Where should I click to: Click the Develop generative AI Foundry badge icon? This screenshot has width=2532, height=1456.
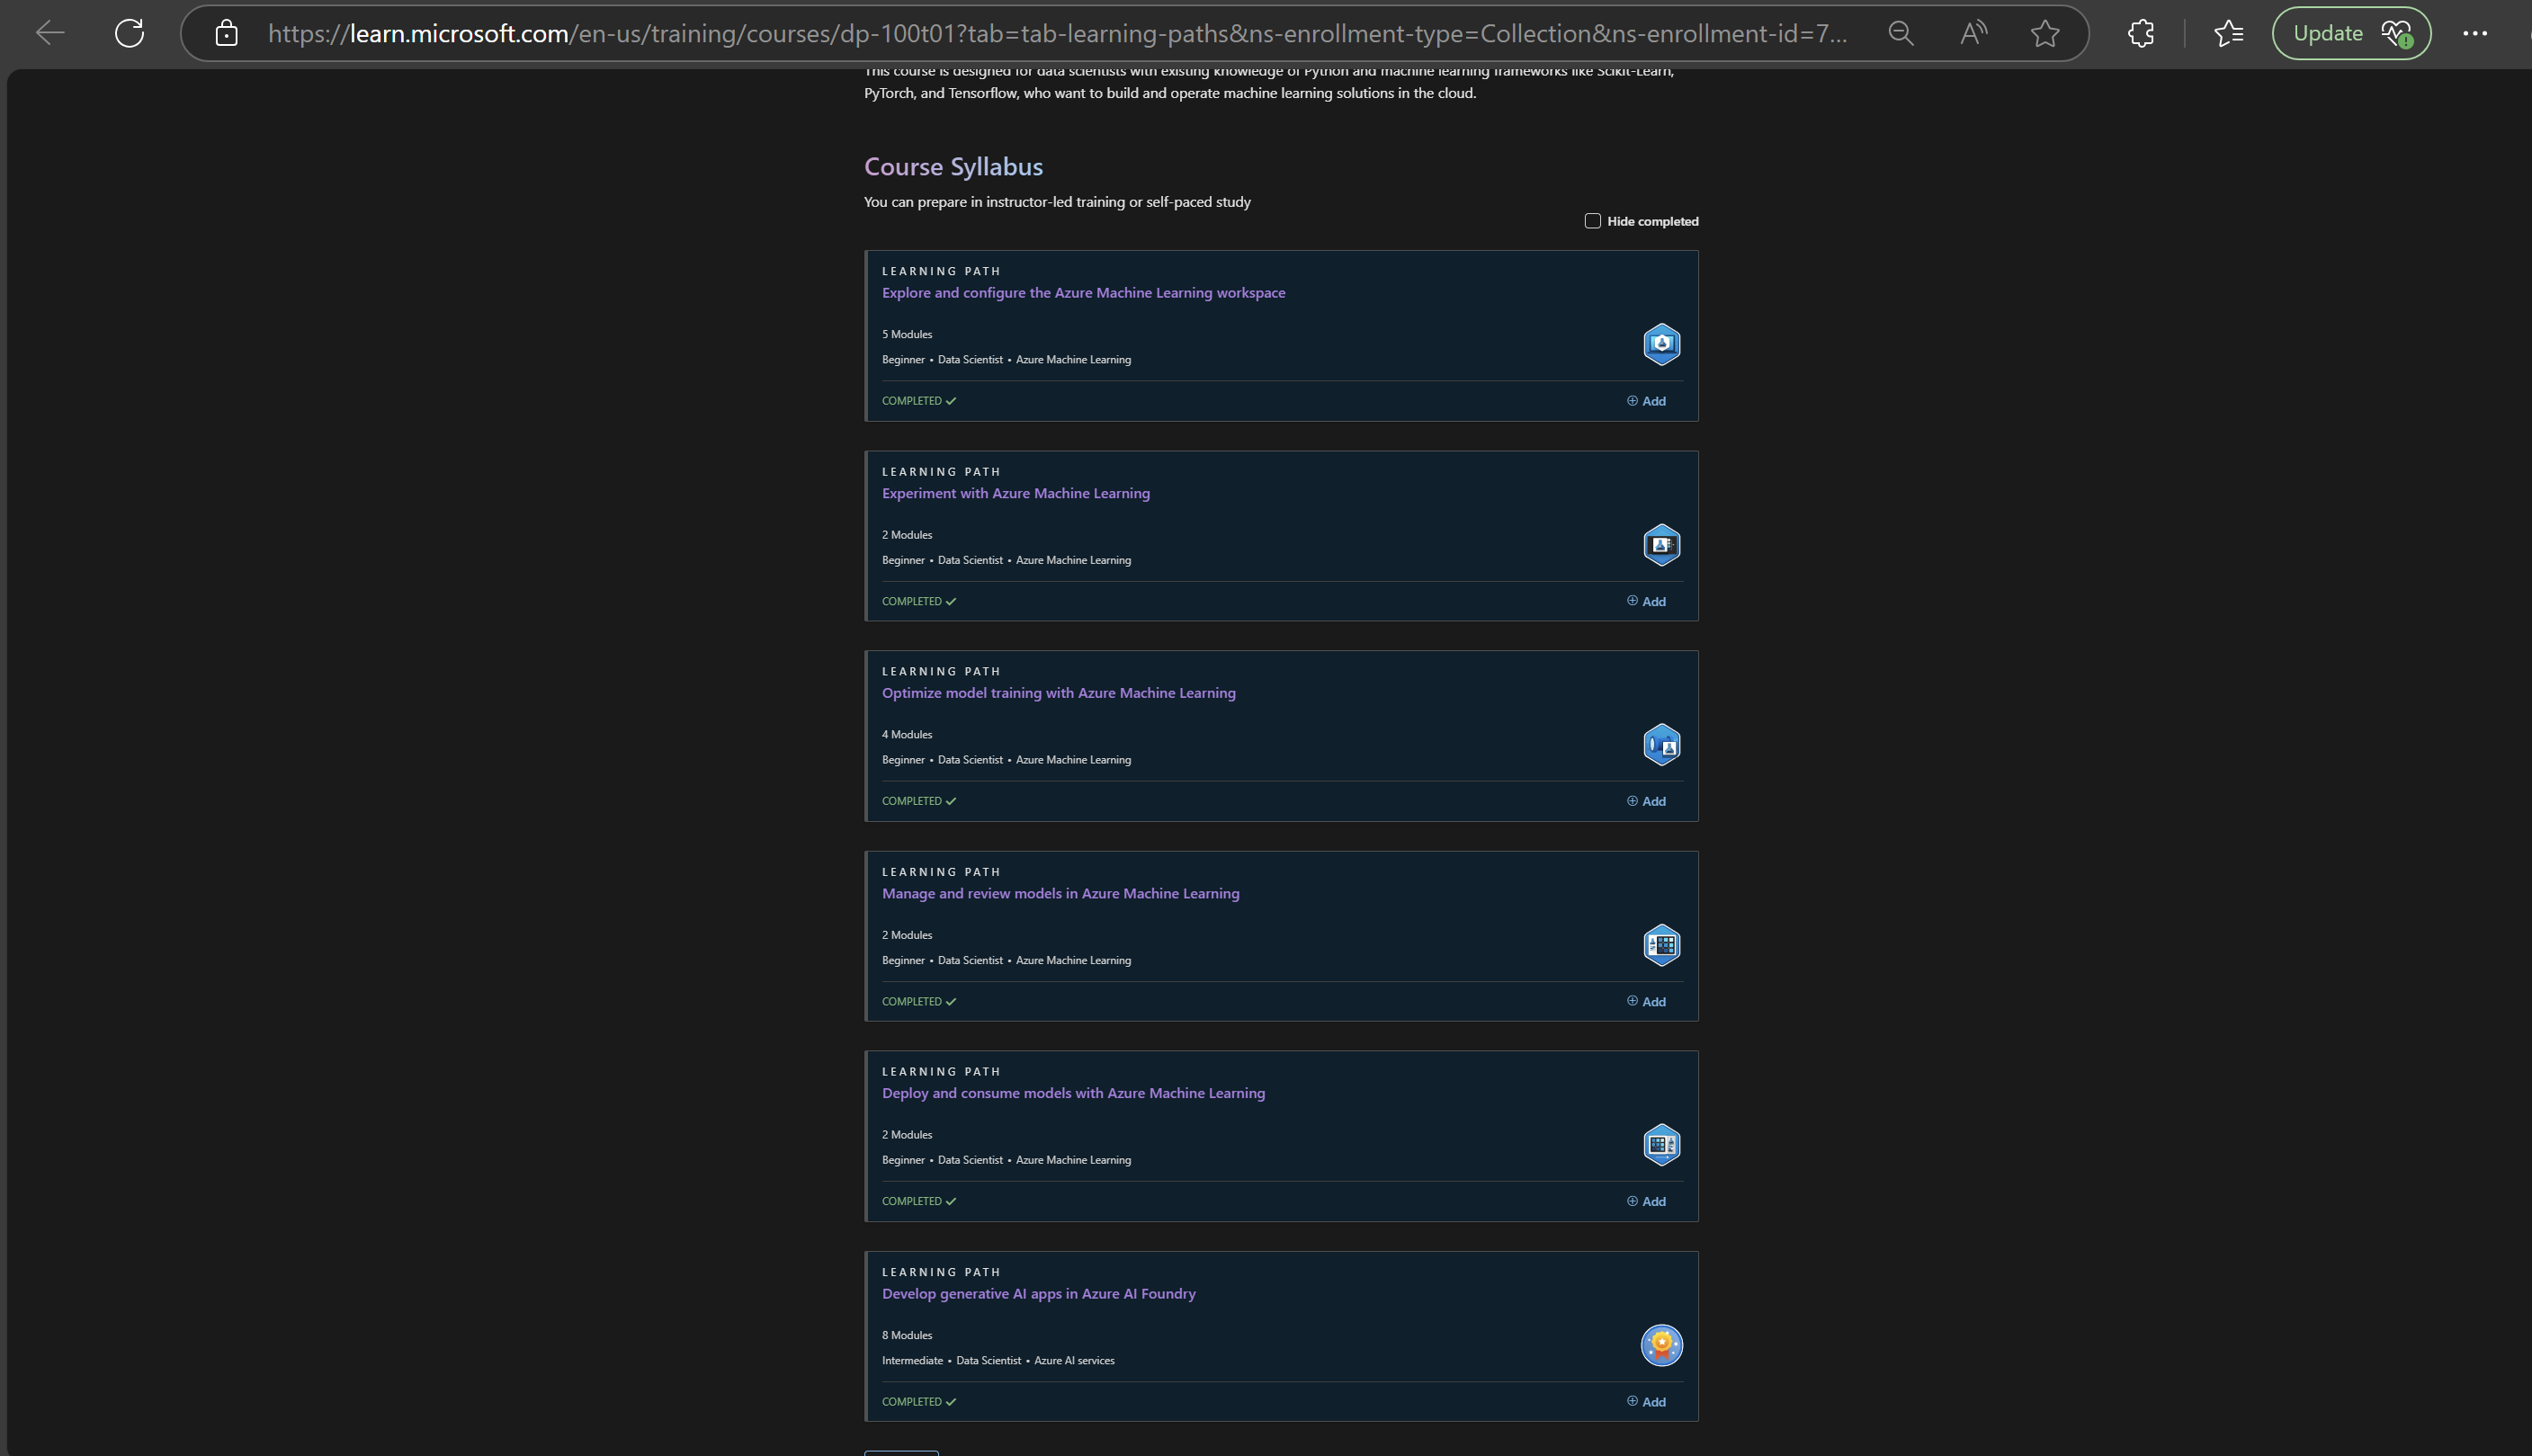pyautogui.click(x=1660, y=1344)
